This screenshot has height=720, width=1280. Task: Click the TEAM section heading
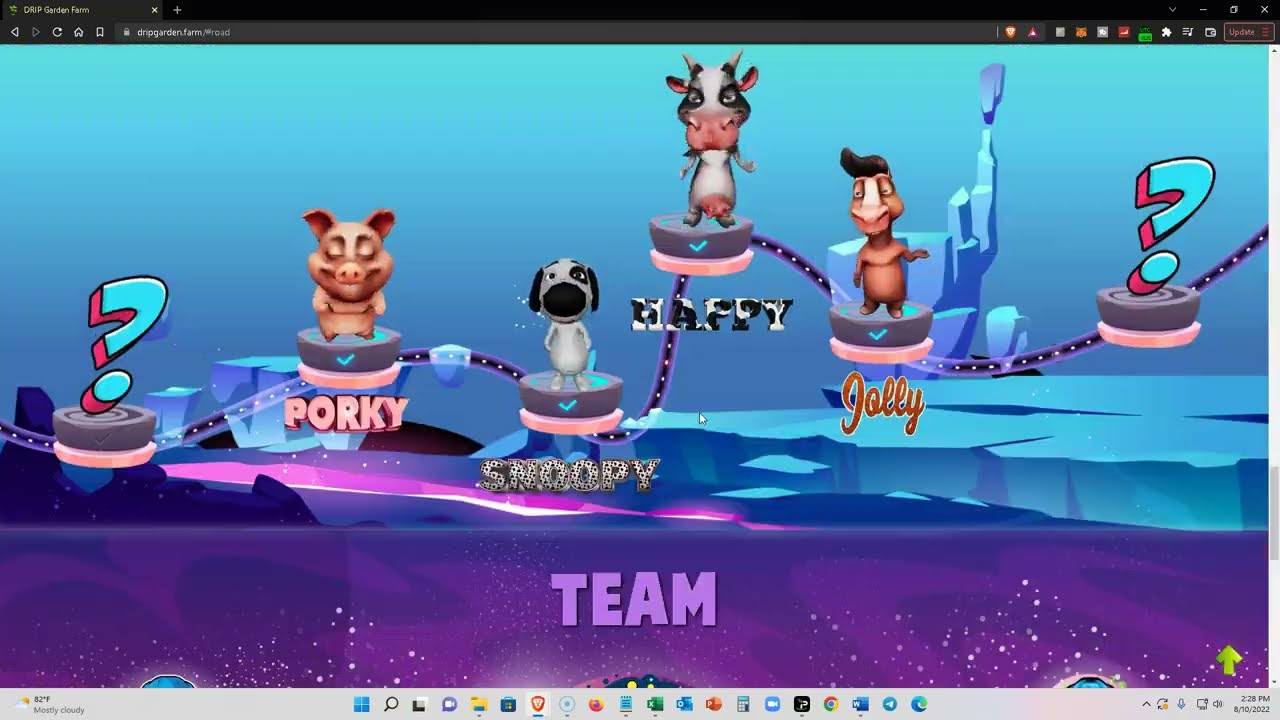click(x=634, y=600)
